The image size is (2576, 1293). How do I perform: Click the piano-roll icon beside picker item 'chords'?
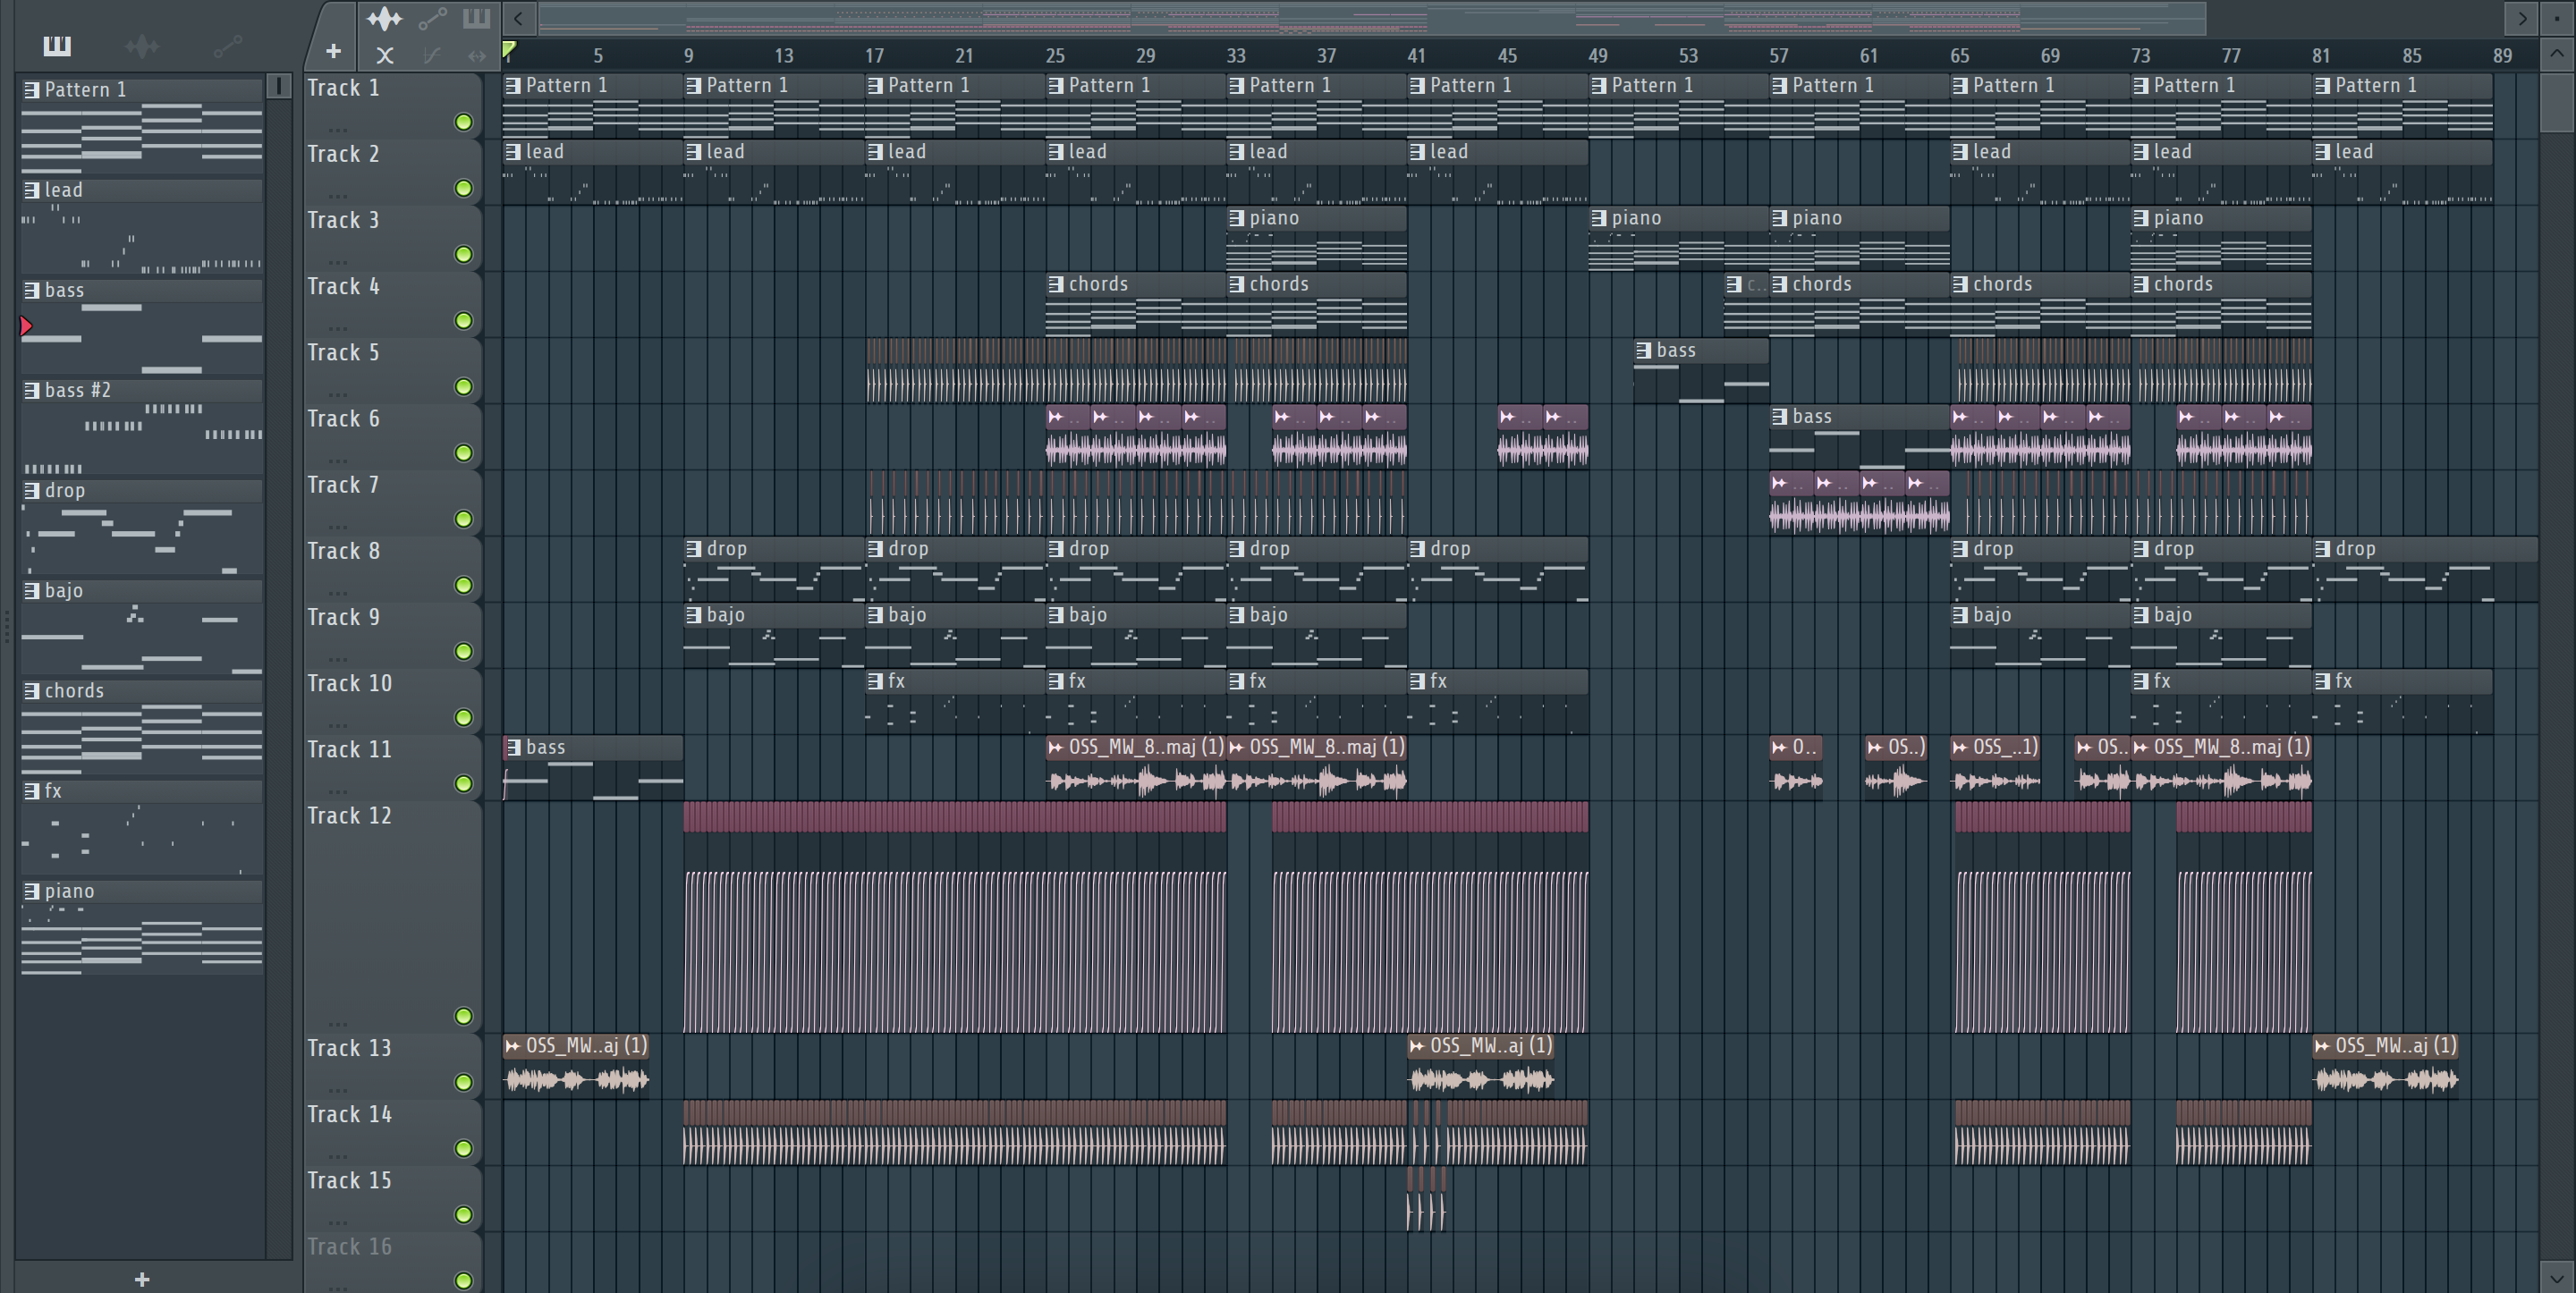point(32,691)
